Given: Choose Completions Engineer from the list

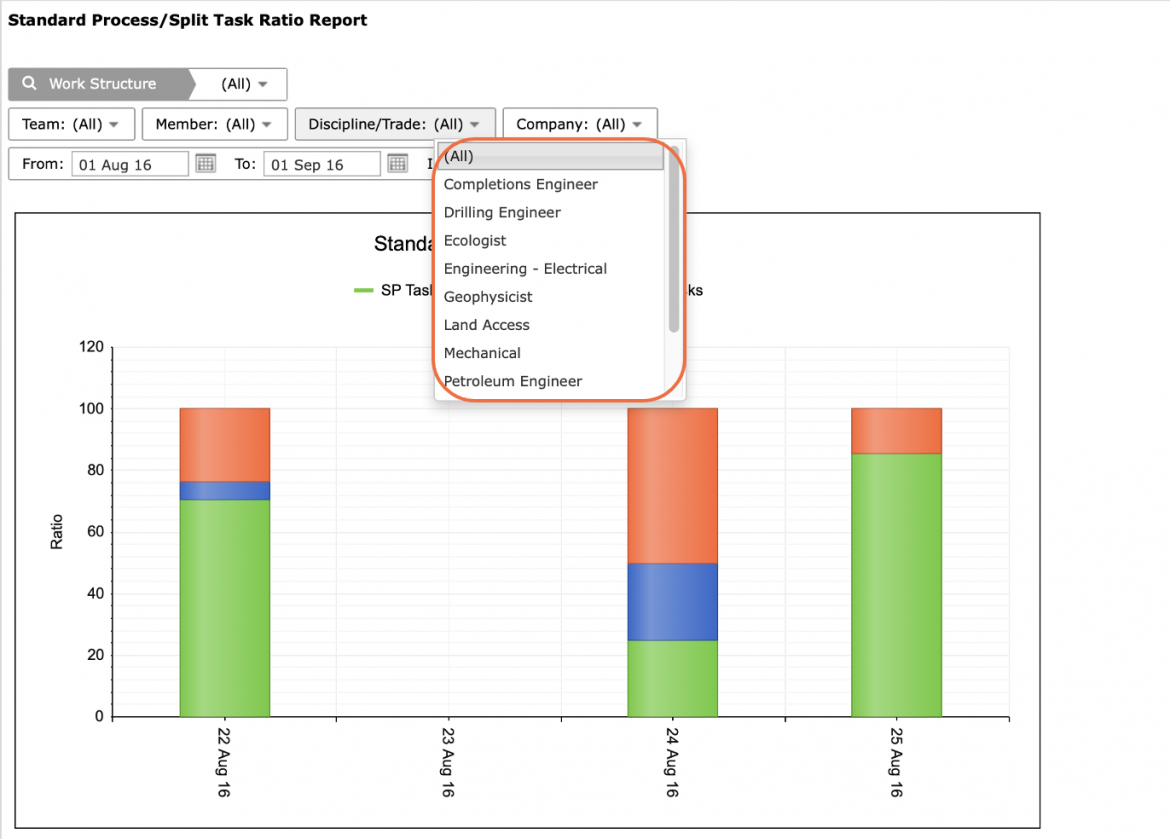Looking at the screenshot, I should click(x=520, y=184).
